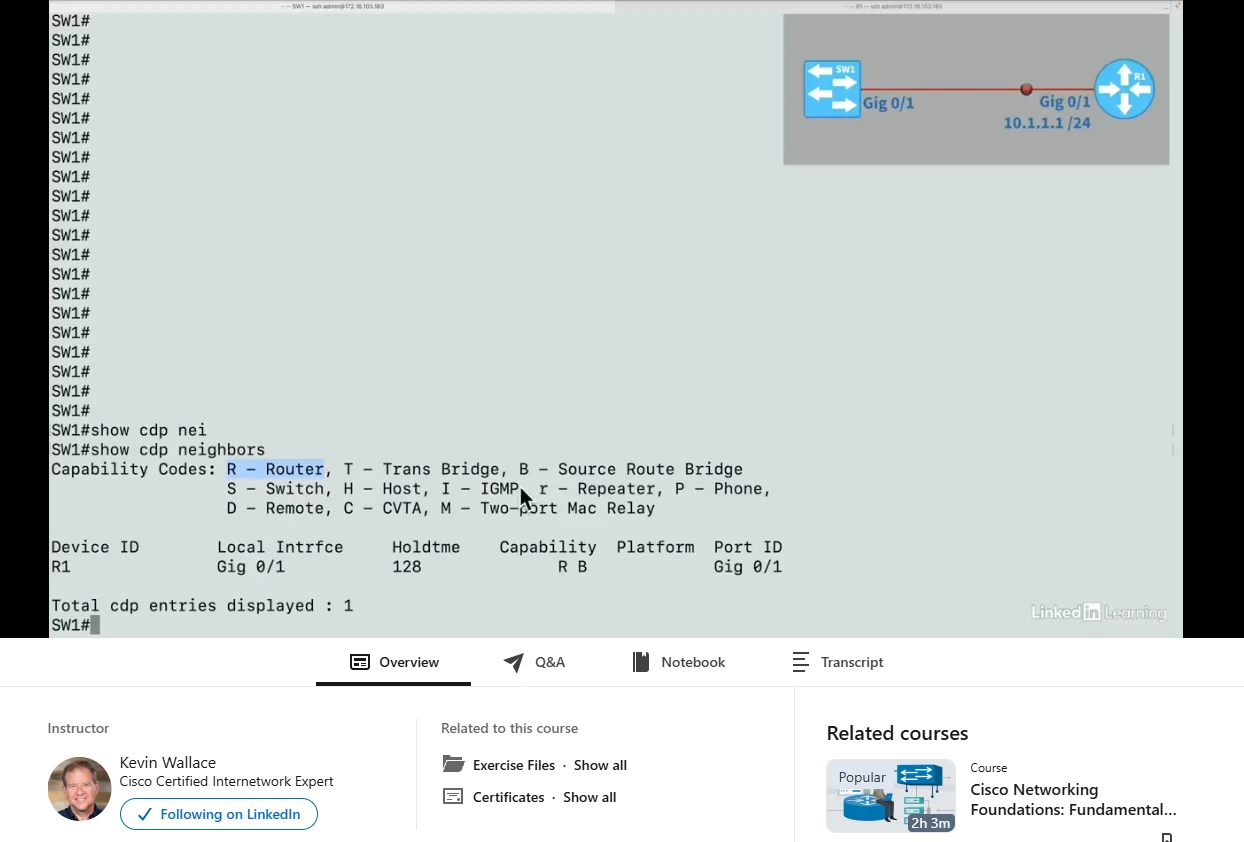The image size is (1244, 842).
Task: Click the video player area
Action: click(x=616, y=319)
